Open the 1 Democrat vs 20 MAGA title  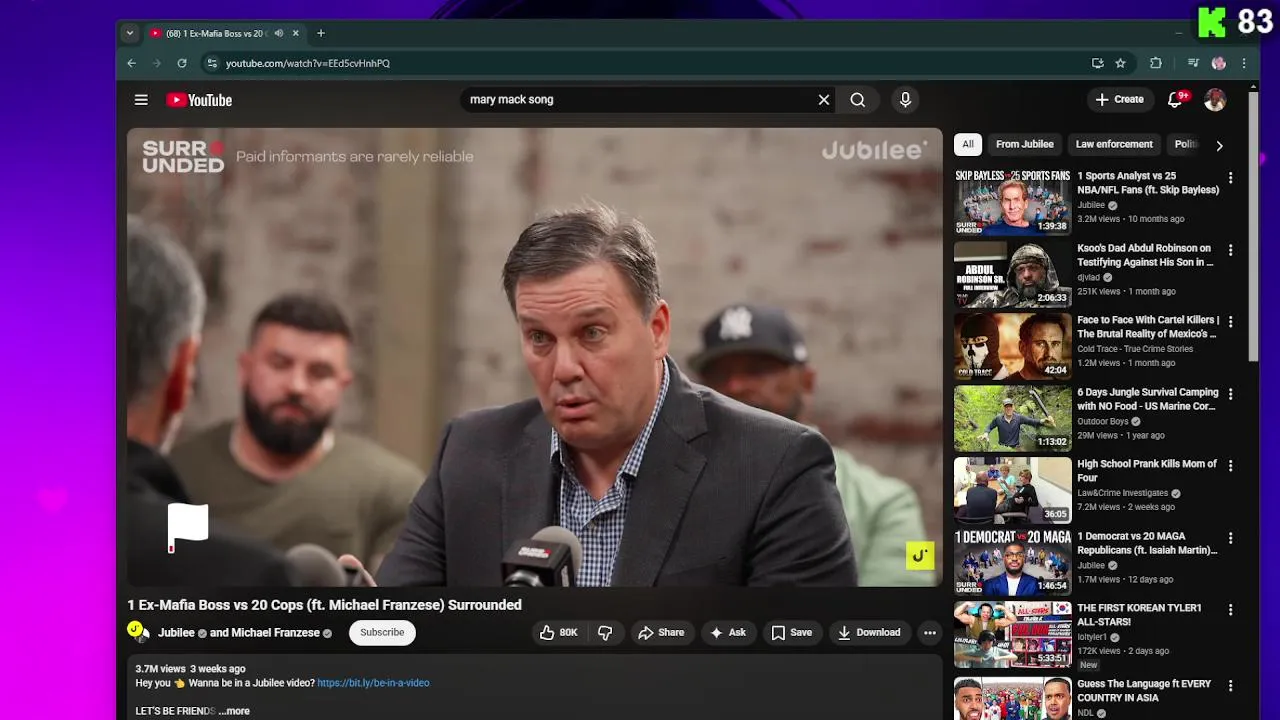(x=1147, y=543)
